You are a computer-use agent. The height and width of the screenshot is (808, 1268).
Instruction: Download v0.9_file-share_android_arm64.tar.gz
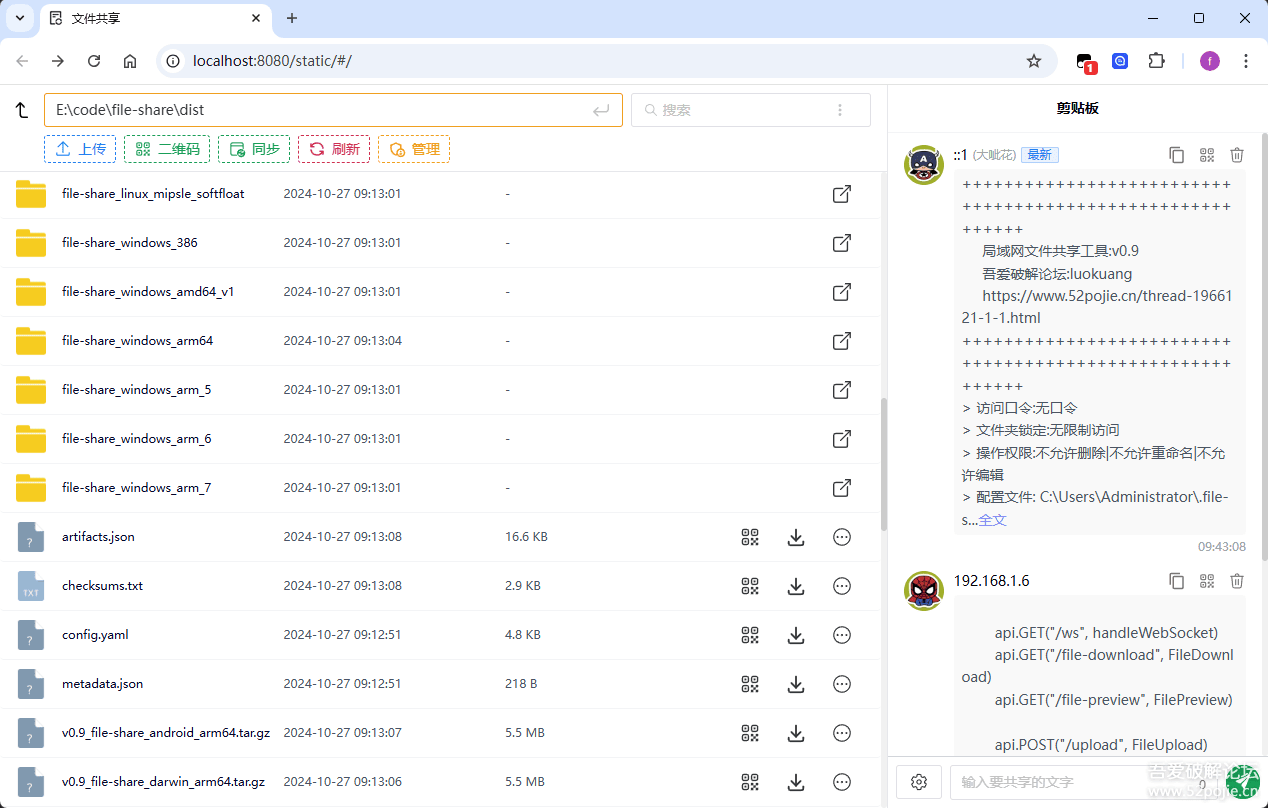pos(796,733)
